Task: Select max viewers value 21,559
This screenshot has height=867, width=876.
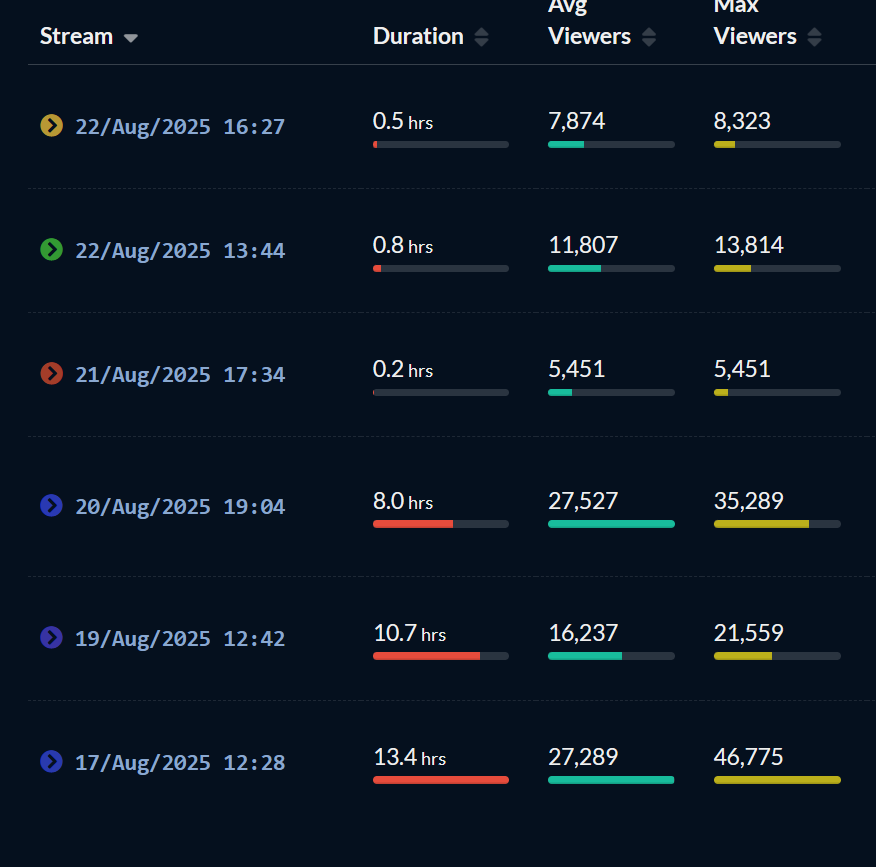Action: [x=749, y=633]
